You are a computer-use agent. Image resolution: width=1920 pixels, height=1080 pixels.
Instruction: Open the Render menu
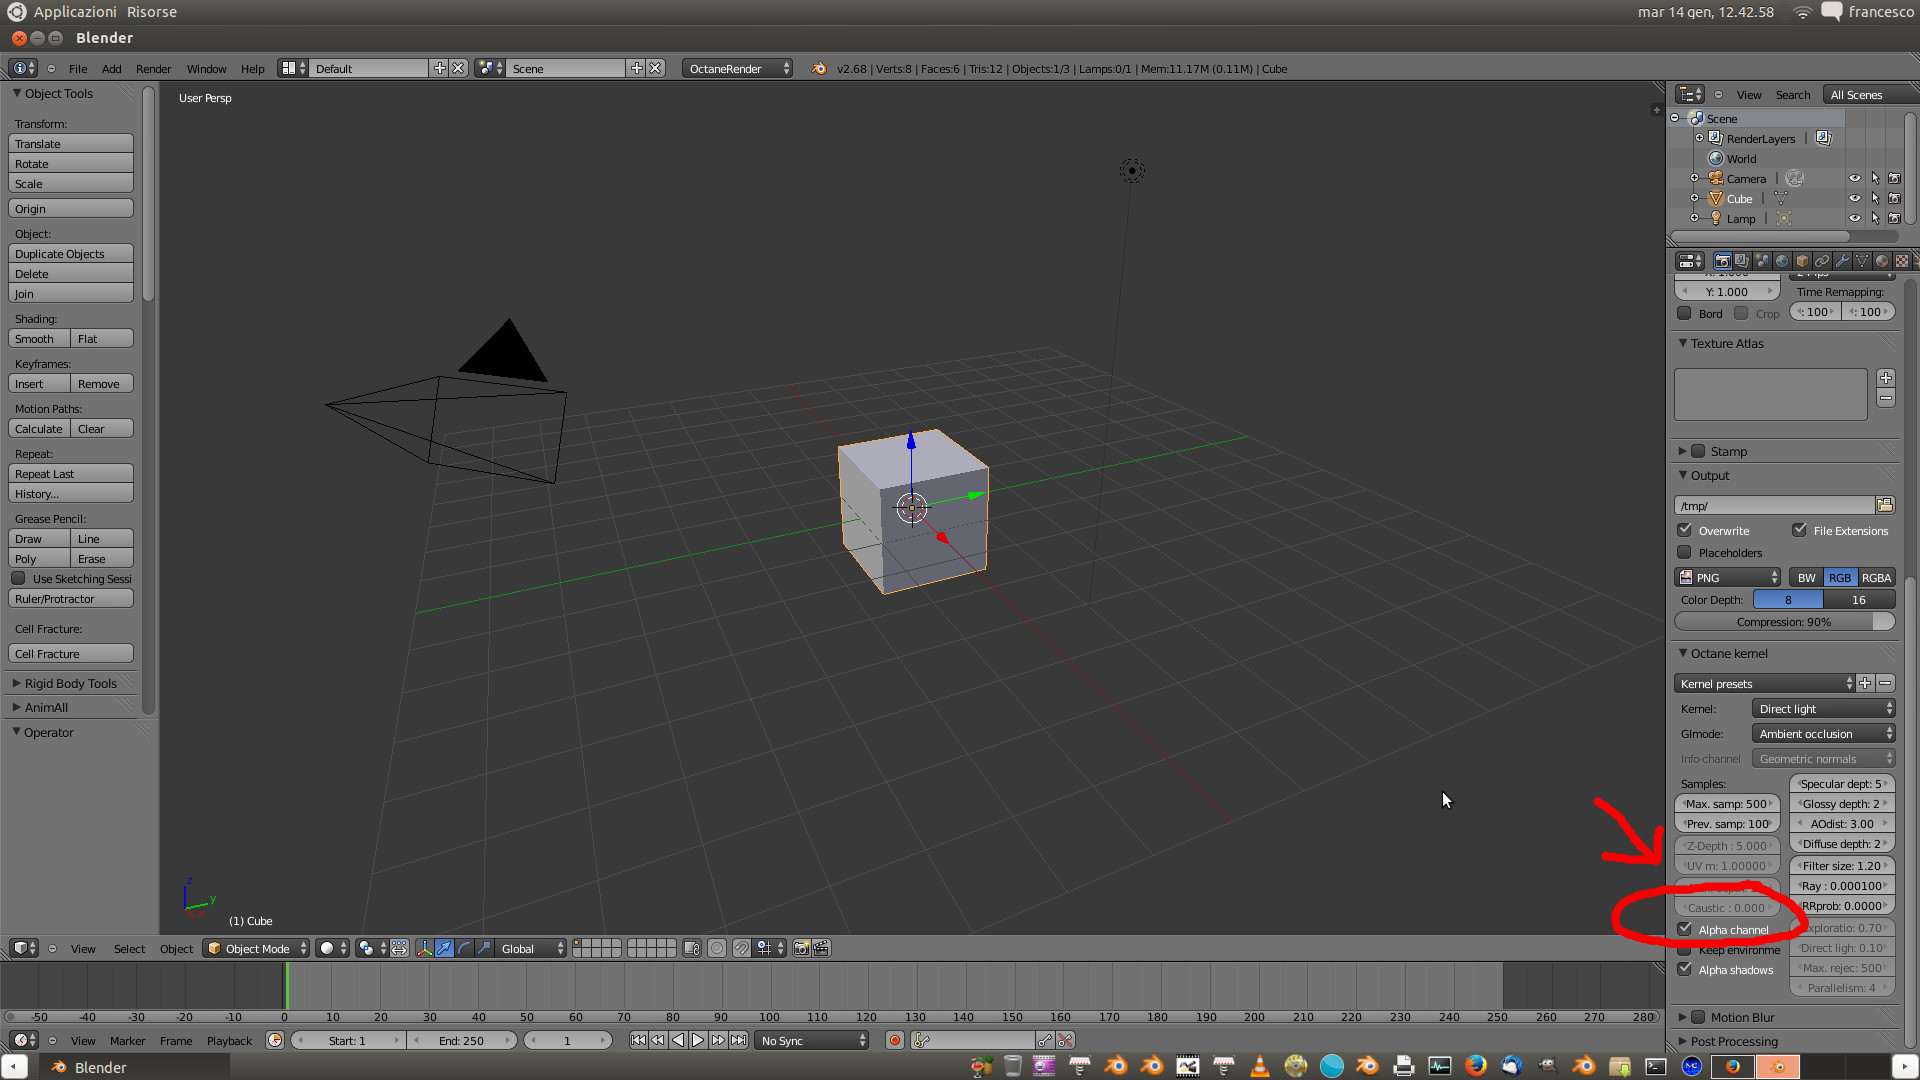tap(153, 69)
